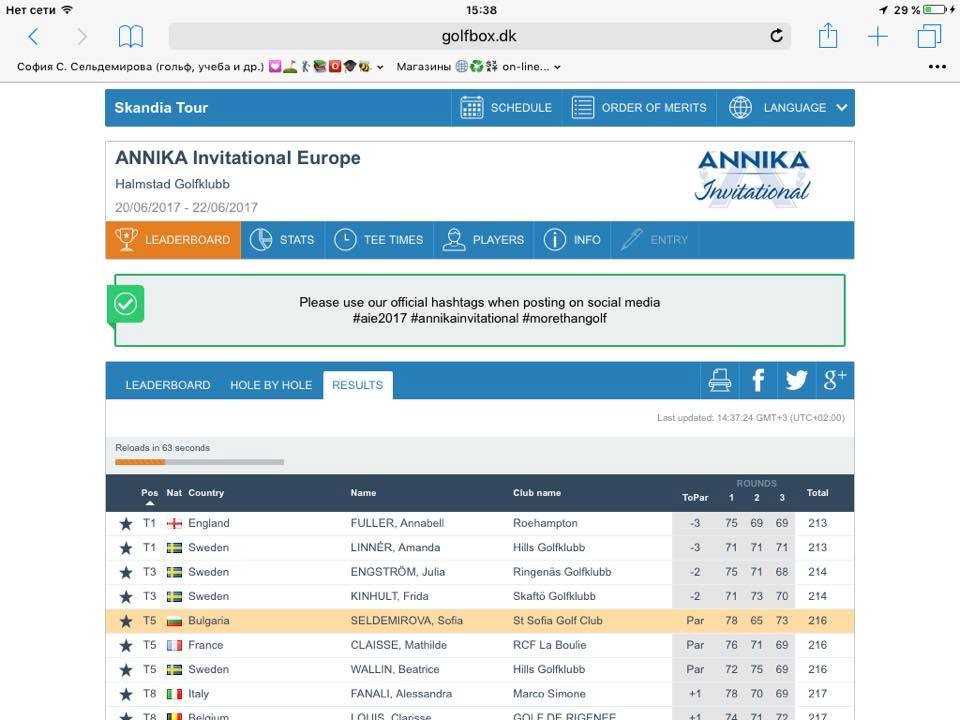Toggle favorite star for FANALI, Alessandra

(126, 694)
